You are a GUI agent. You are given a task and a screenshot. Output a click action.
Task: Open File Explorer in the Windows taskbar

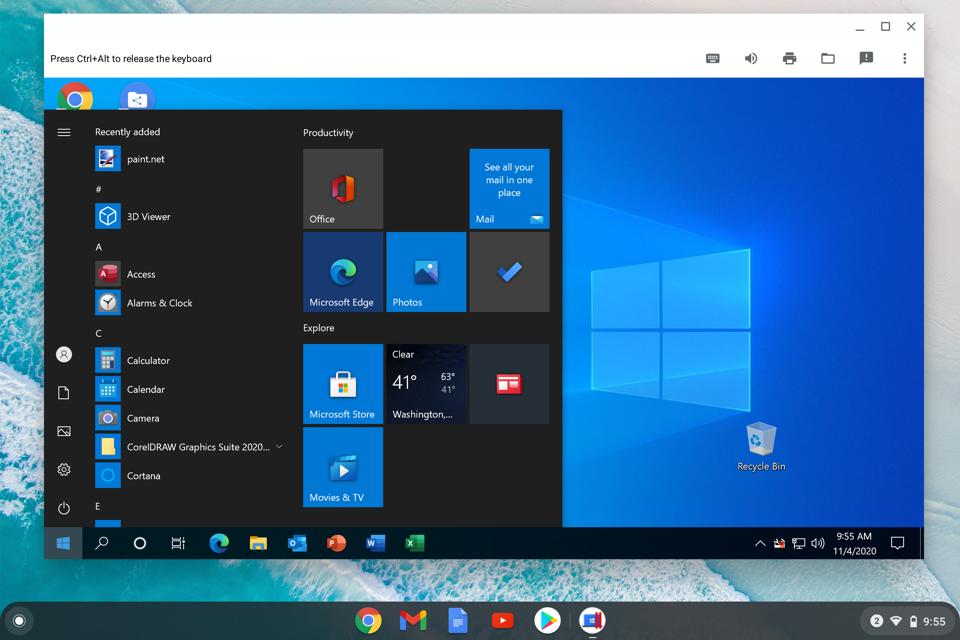(258, 543)
